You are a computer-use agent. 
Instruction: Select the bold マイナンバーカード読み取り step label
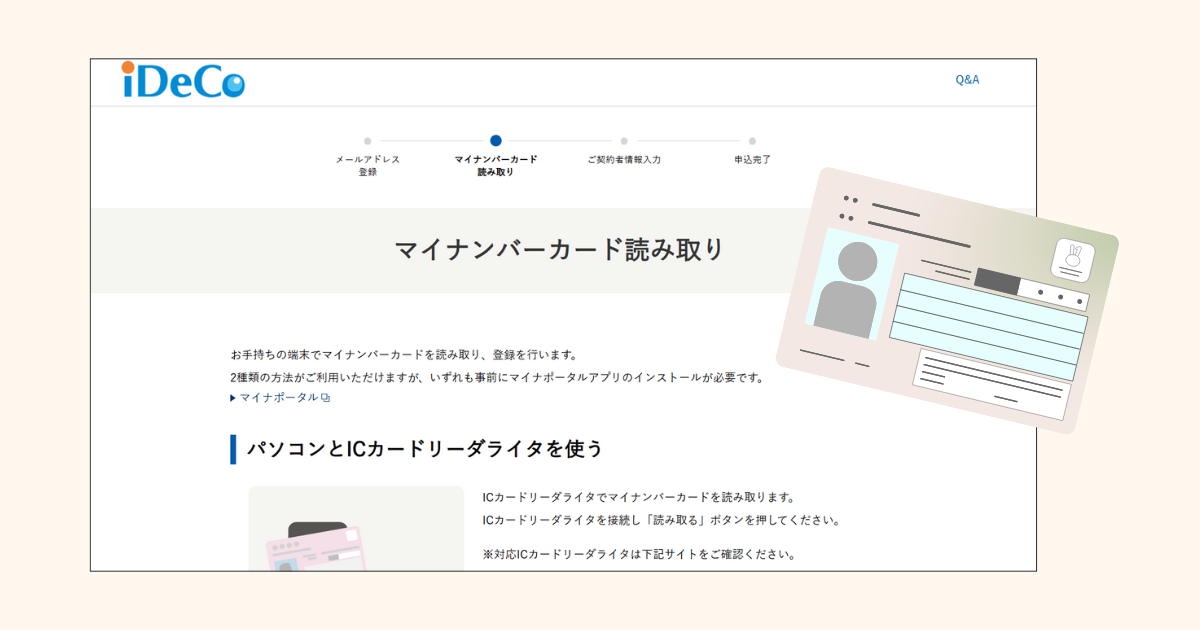coord(496,165)
